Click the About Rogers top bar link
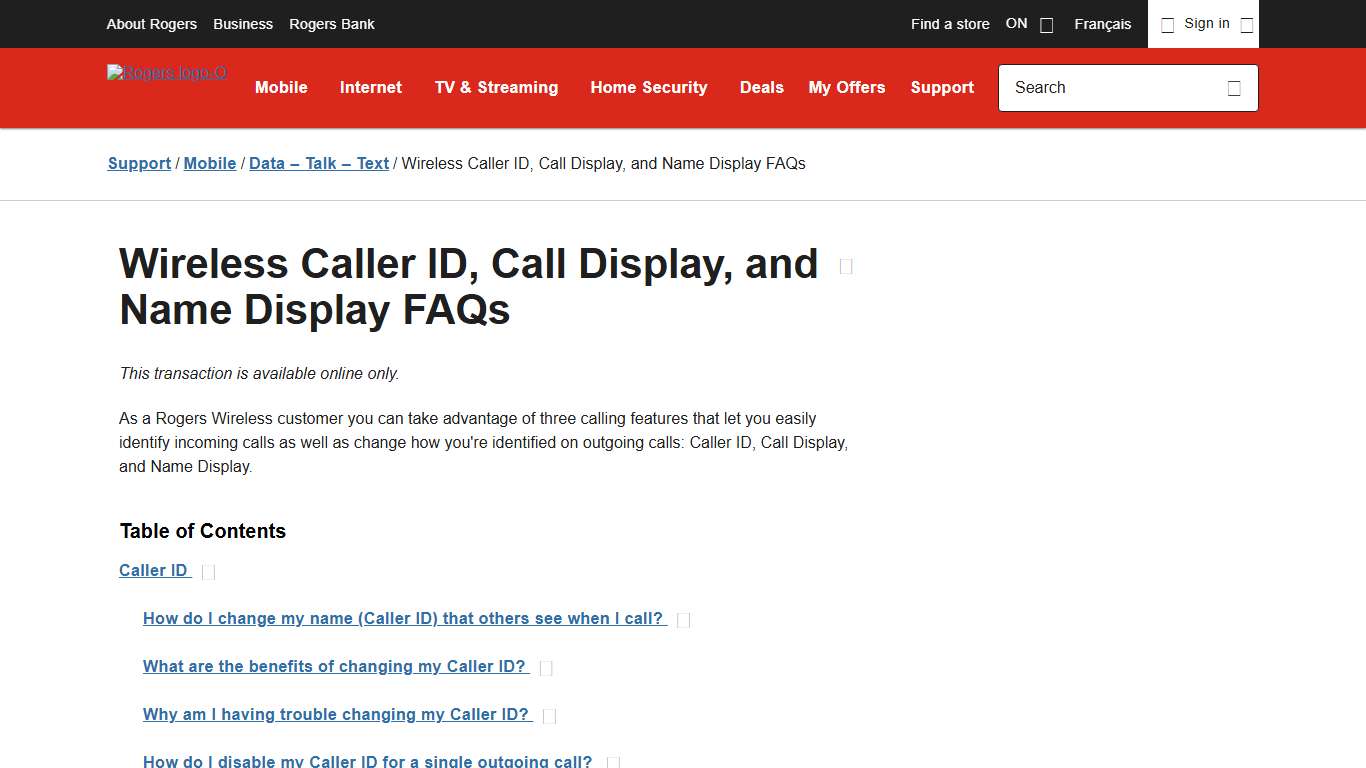Image resolution: width=1366 pixels, height=768 pixels. pyautogui.click(x=151, y=24)
